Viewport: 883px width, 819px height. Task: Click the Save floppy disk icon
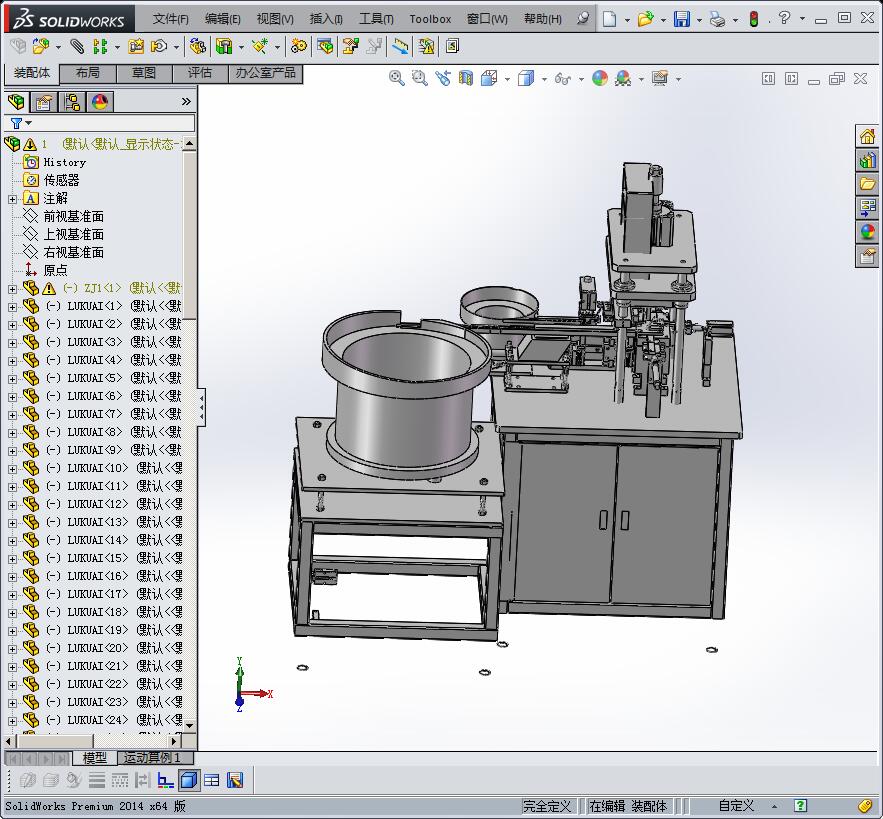point(681,19)
